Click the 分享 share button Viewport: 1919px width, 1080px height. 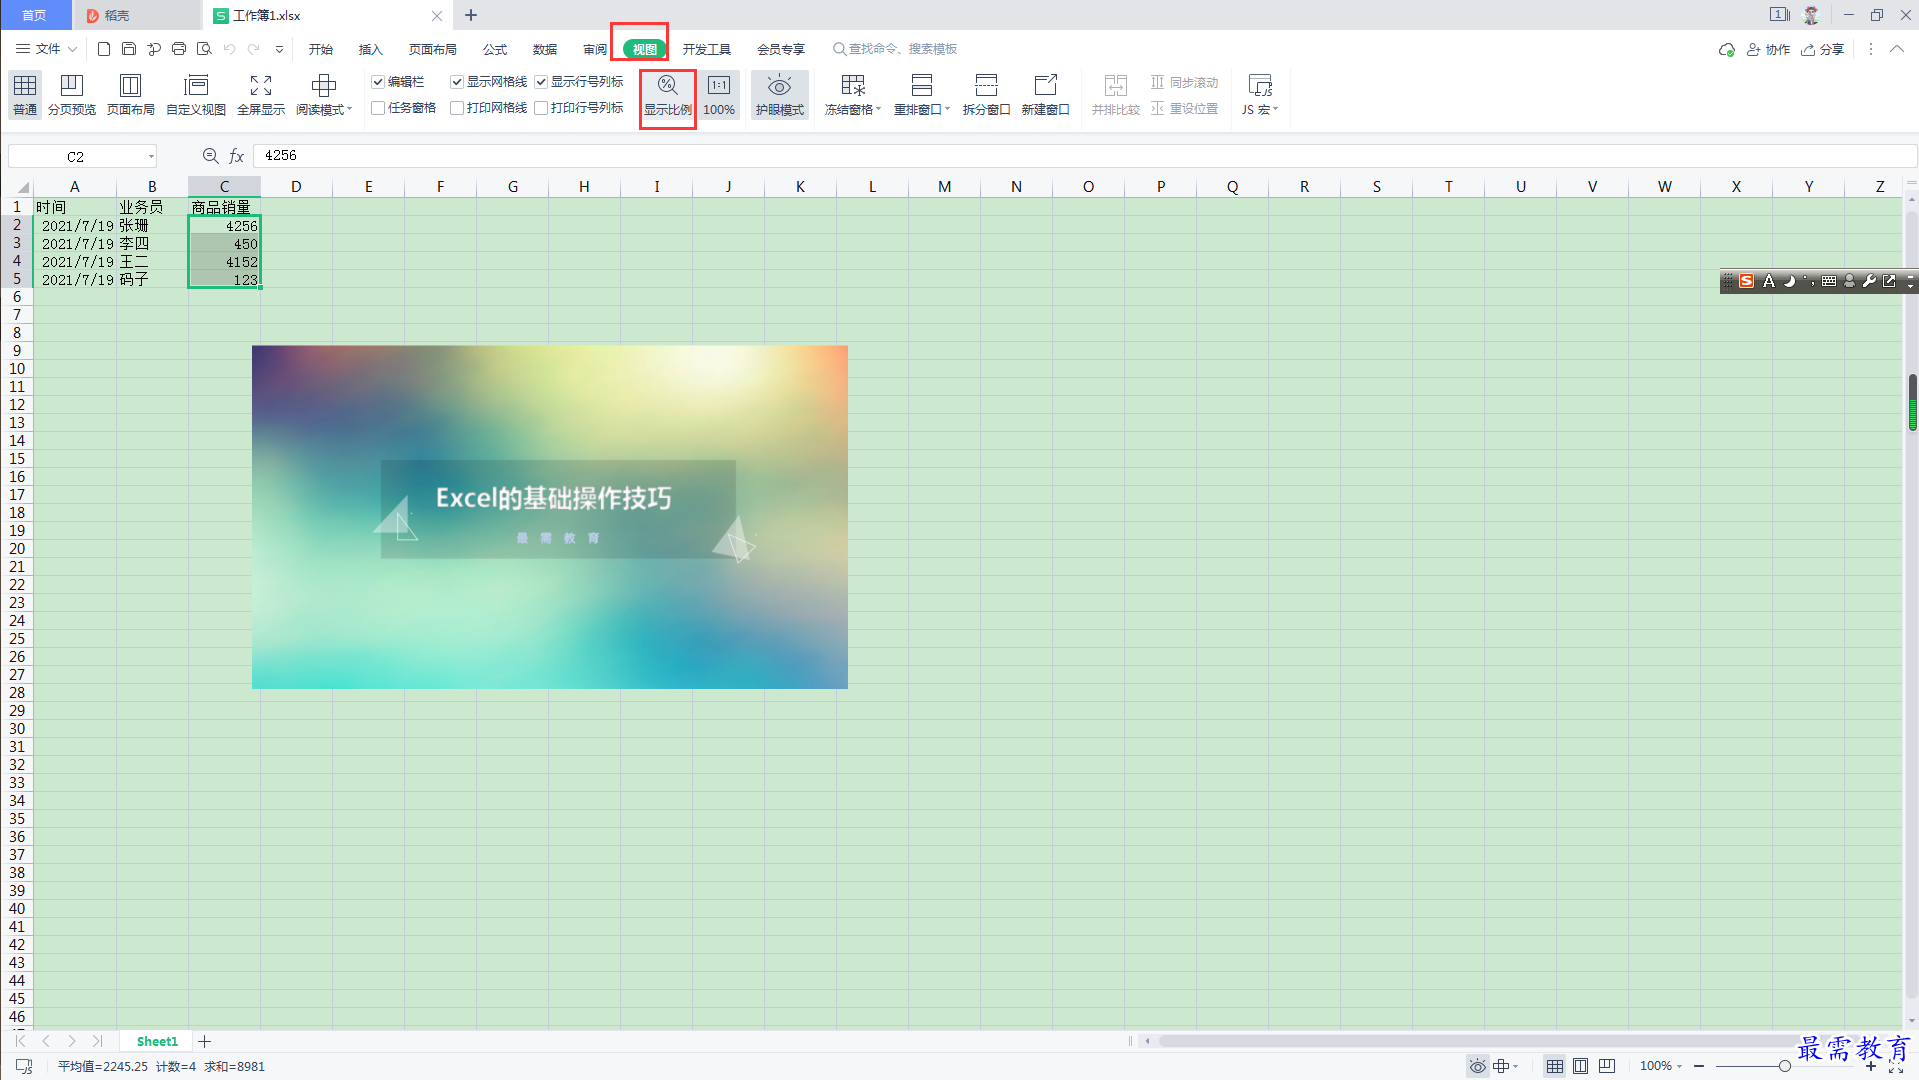[x=1822, y=49]
